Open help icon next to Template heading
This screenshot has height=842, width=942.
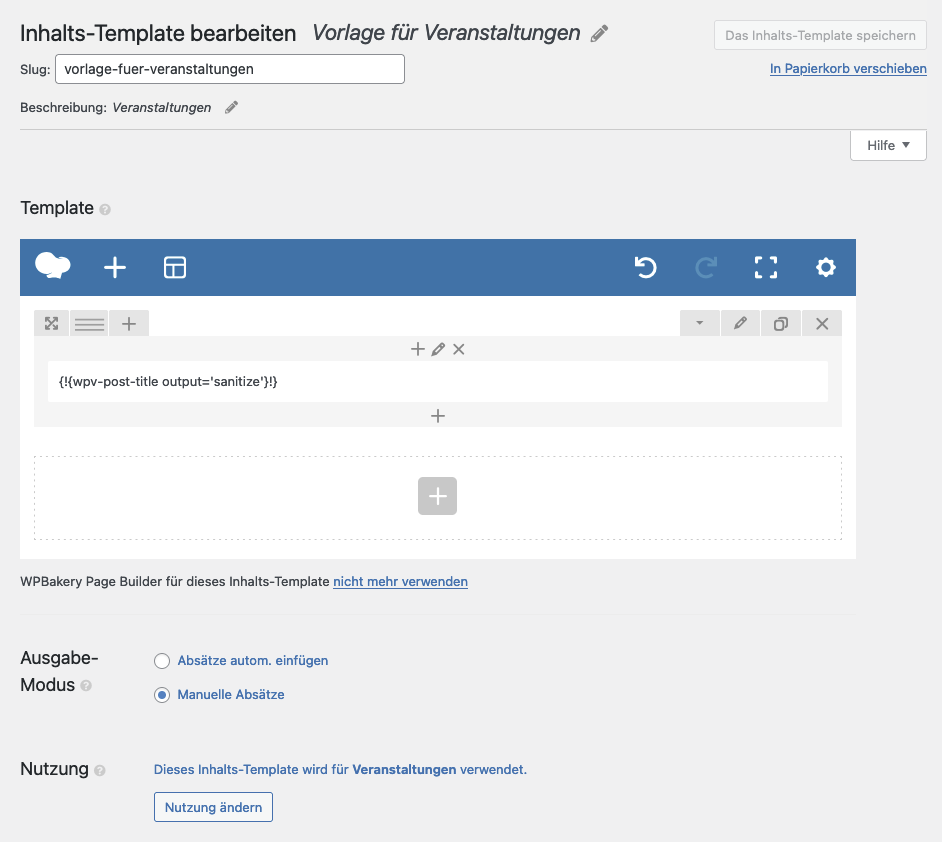coord(105,210)
